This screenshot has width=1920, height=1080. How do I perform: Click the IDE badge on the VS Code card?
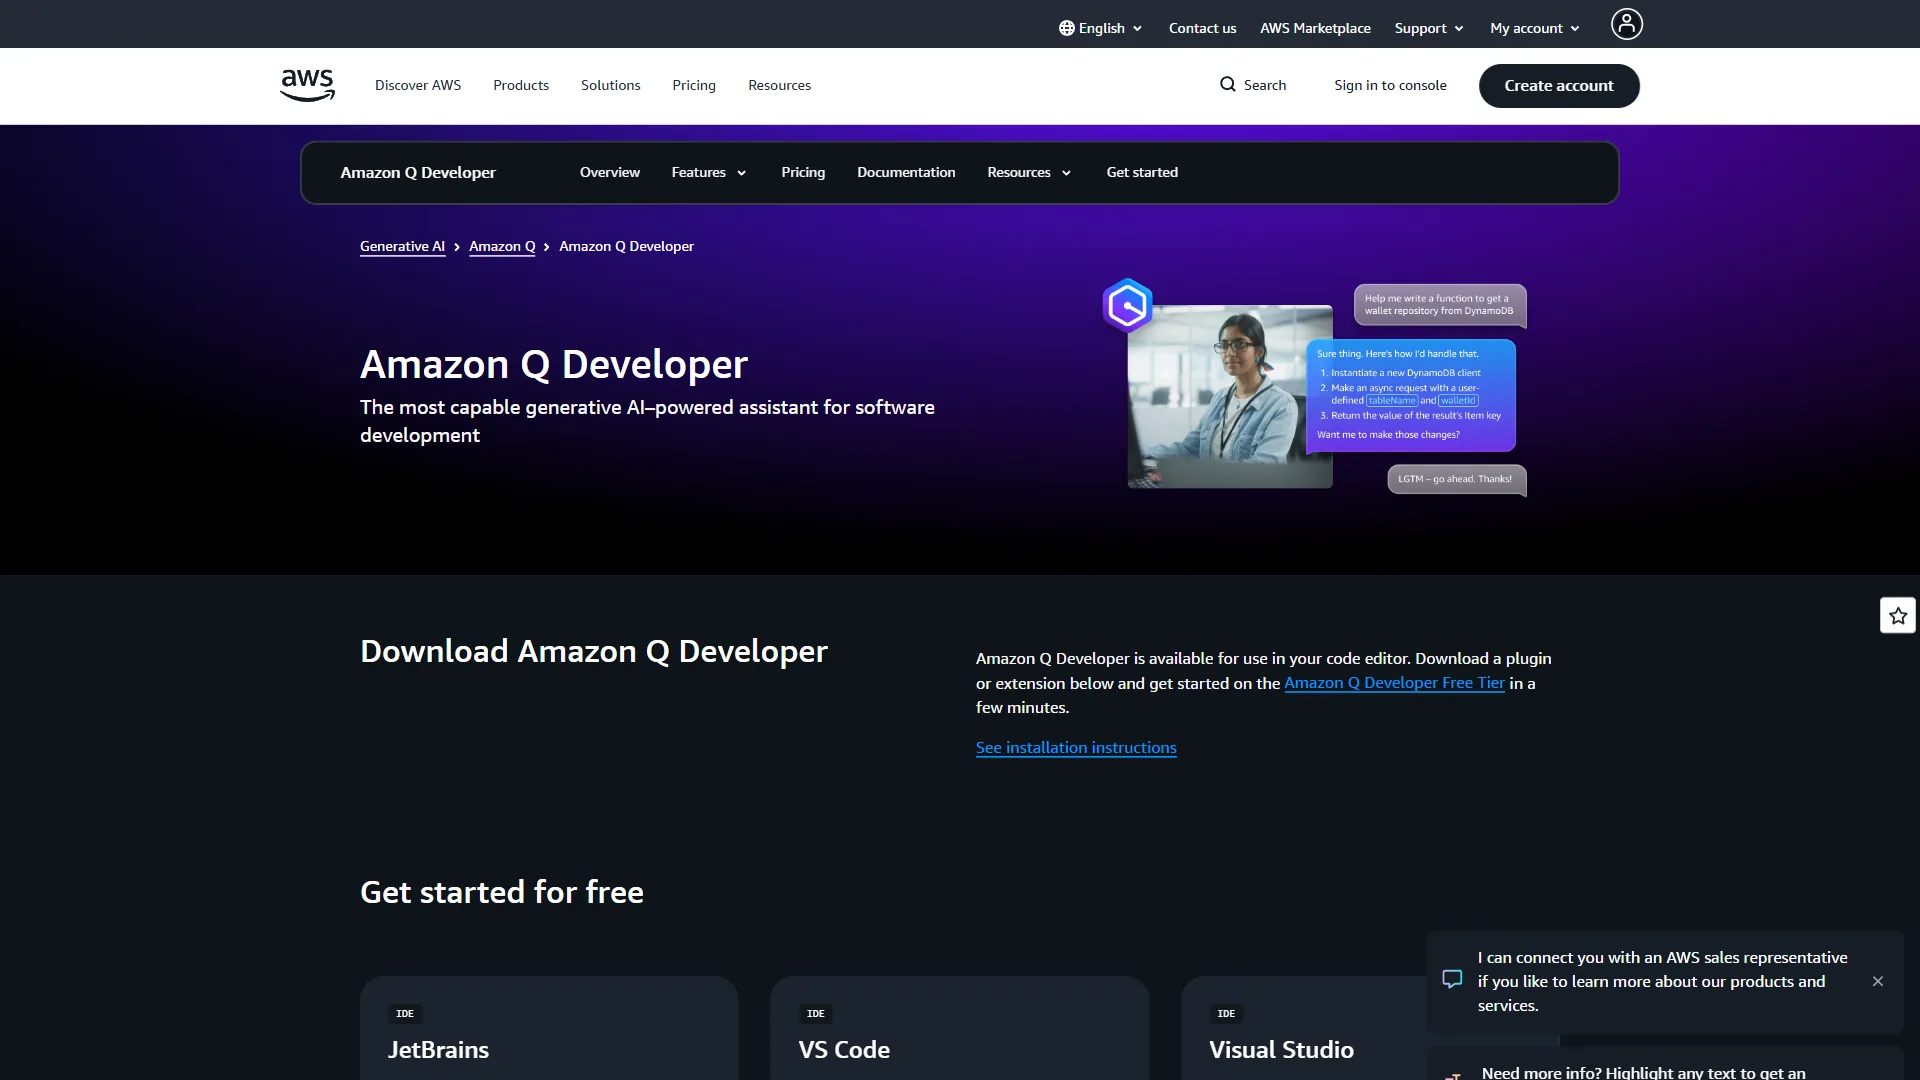pyautogui.click(x=816, y=1013)
